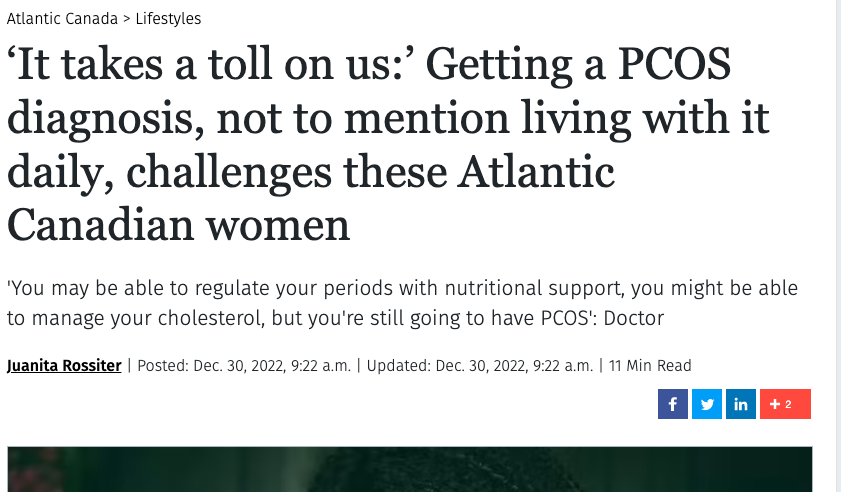
Task: Open the Lifestyles section breadcrumb
Action: tap(168, 19)
